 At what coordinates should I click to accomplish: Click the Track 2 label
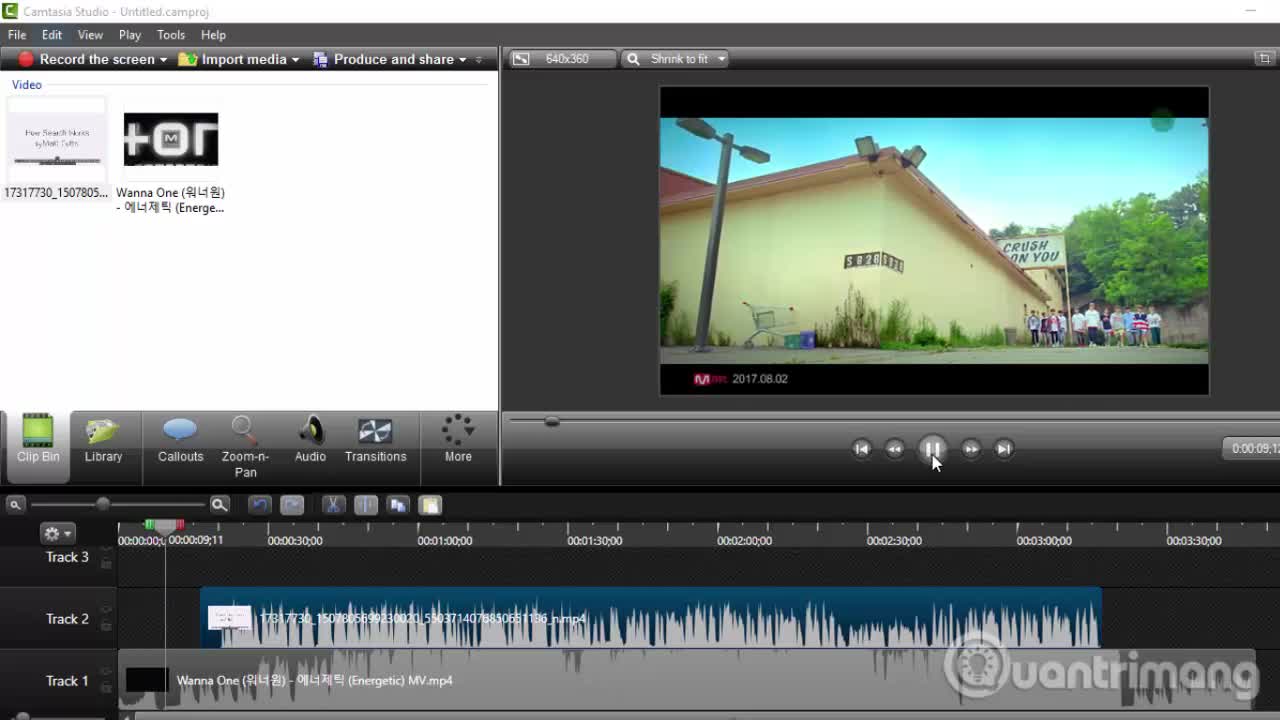point(67,619)
